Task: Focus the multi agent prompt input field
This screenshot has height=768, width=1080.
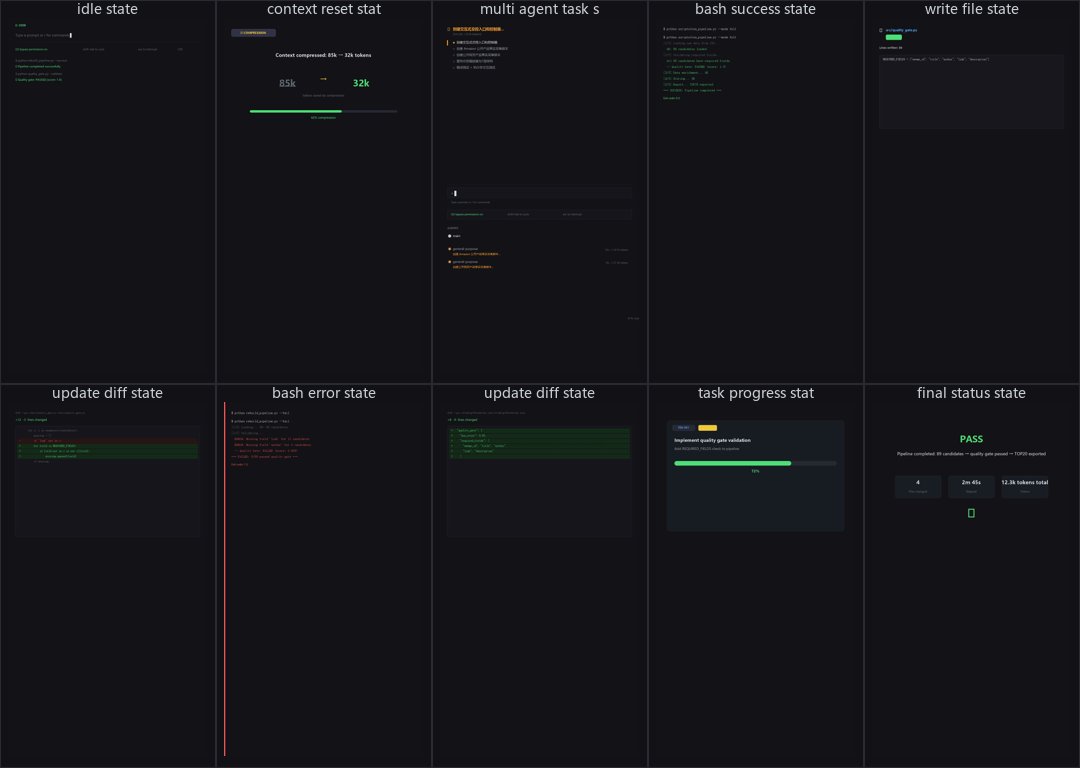Action: point(539,194)
